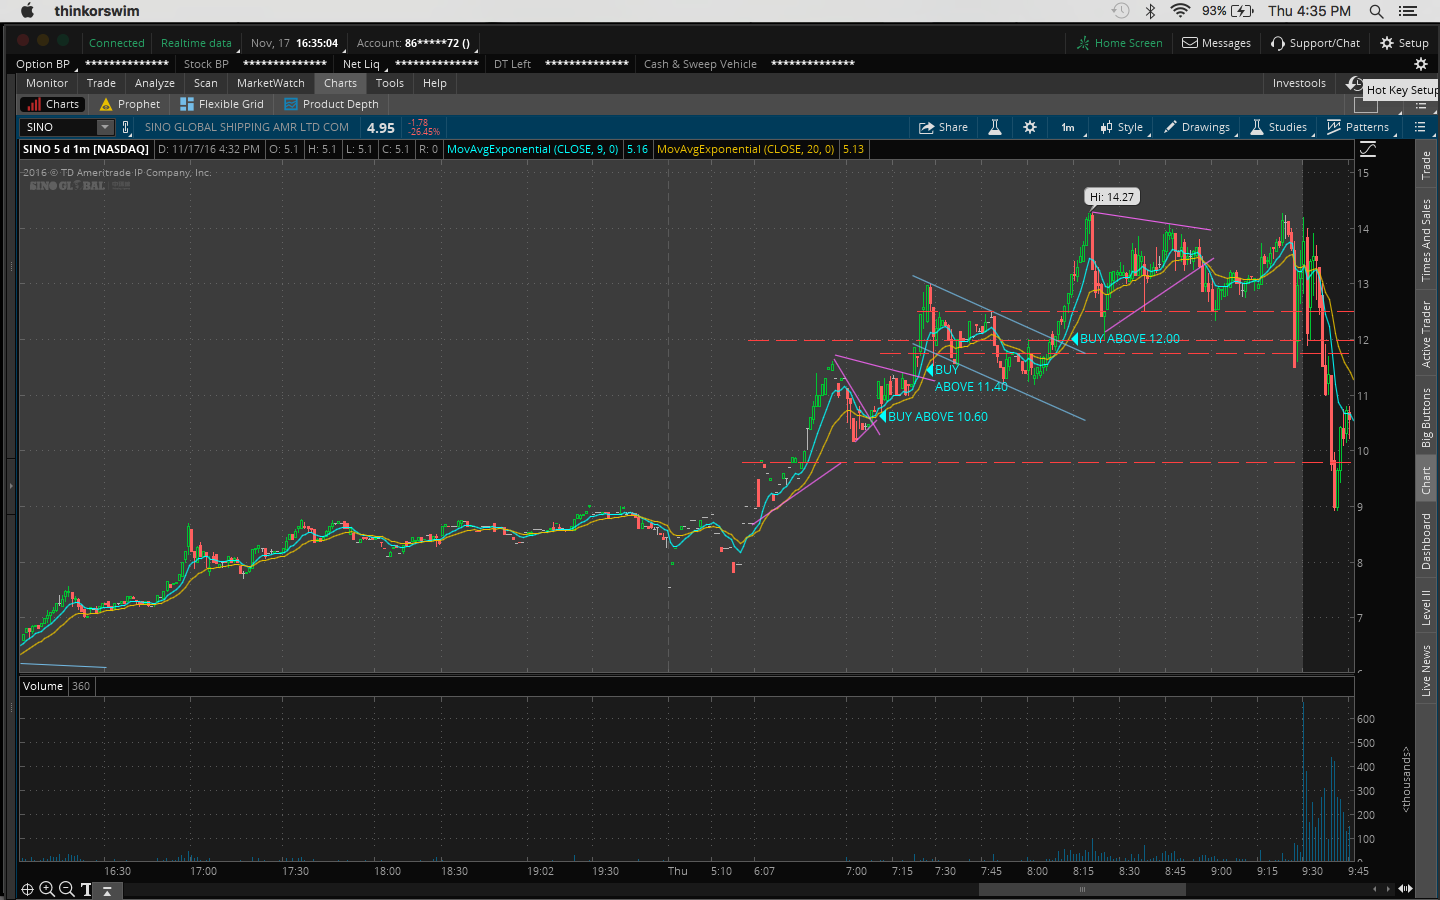
Task: Open the Level II side tab
Action: (1426, 607)
